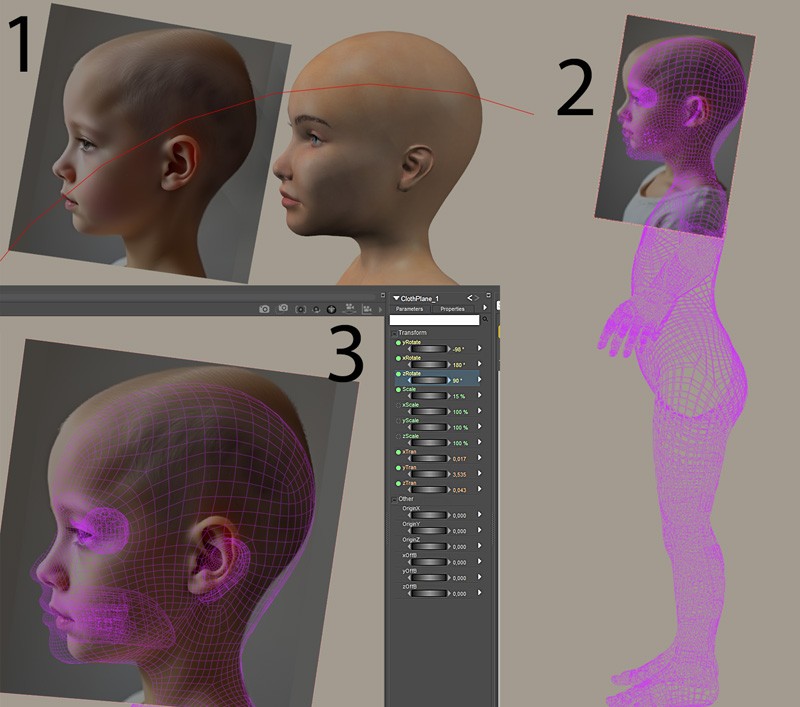
Task: Toggle the green animation dot beside xRotate
Action: [398, 359]
